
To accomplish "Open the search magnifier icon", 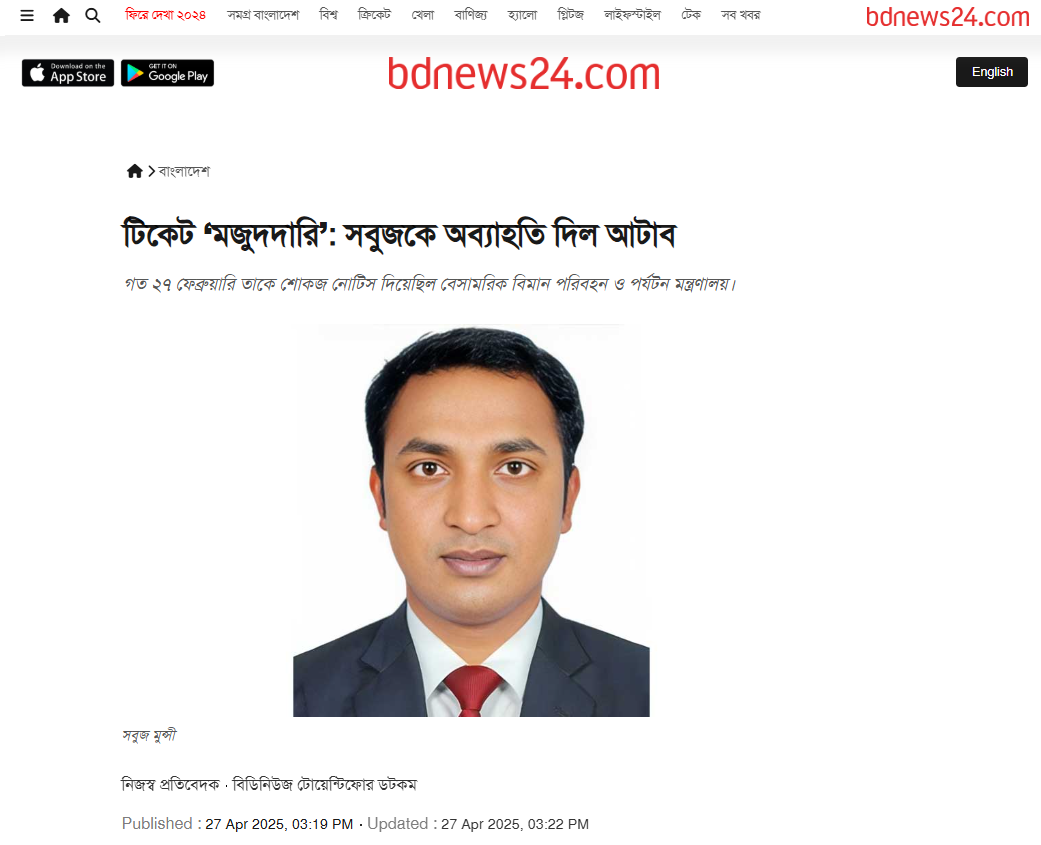I will pyautogui.click(x=93, y=15).
